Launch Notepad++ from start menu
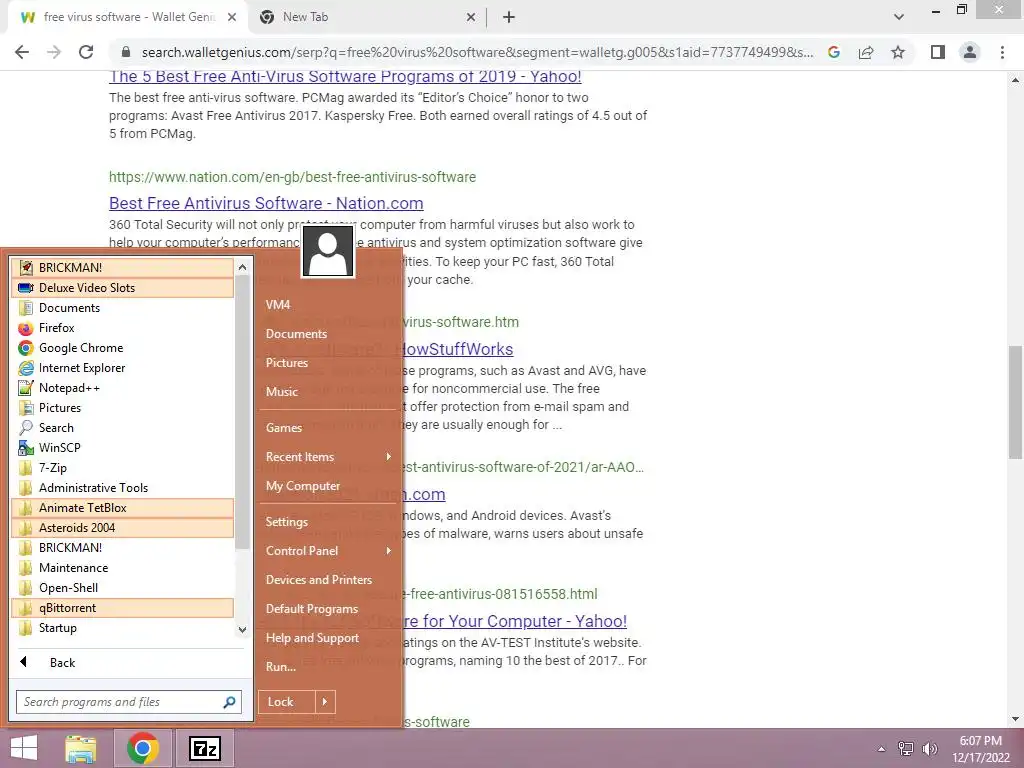This screenshot has height=768, width=1024. tap(122, 388)
